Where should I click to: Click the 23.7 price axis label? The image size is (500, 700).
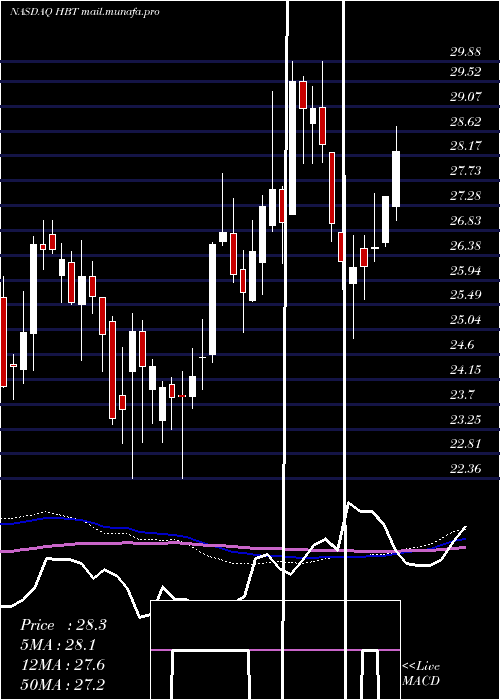click(x=462, y=395)
